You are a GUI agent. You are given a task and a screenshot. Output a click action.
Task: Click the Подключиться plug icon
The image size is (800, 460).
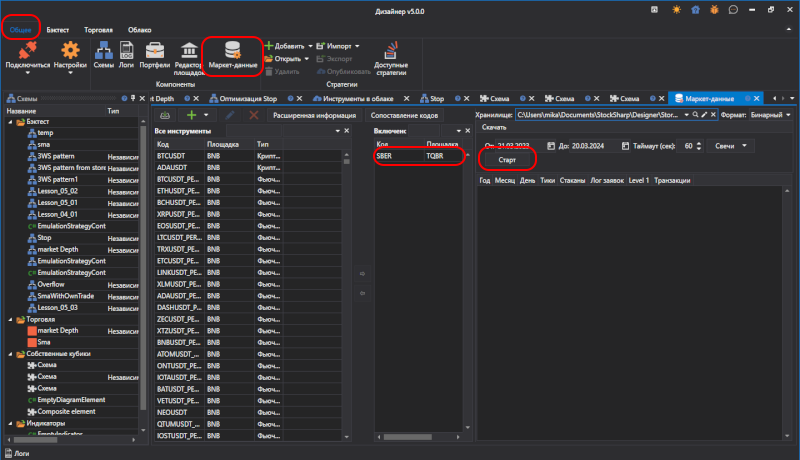[28, 50]
